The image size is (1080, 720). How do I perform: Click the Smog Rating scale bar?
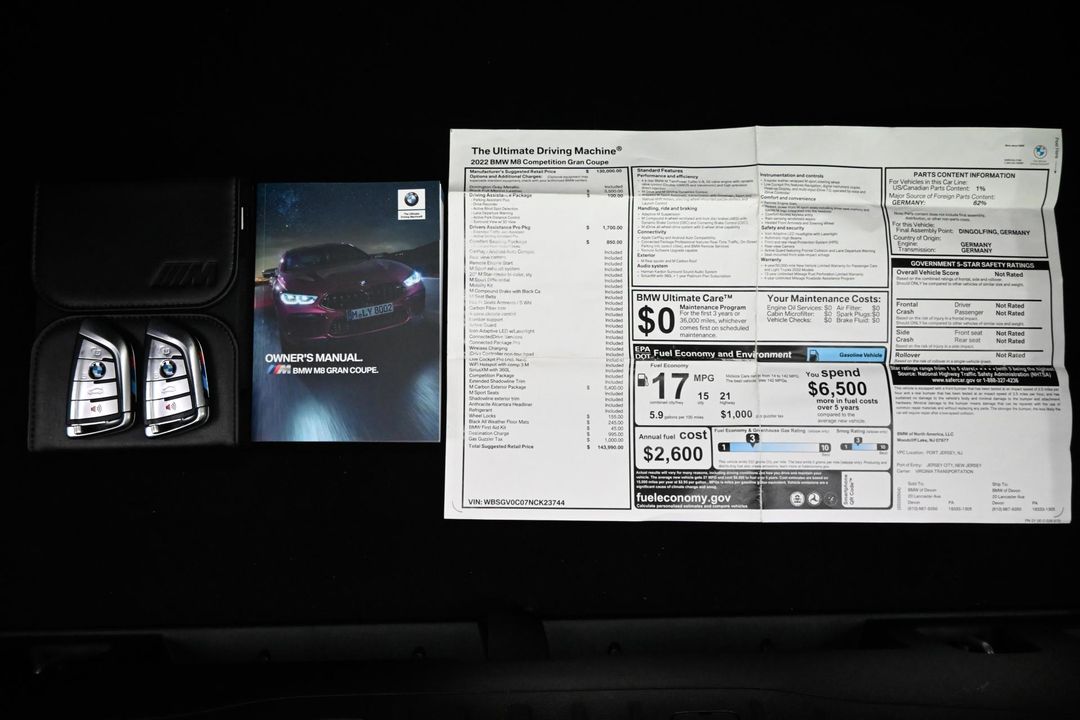pos(864,447)
